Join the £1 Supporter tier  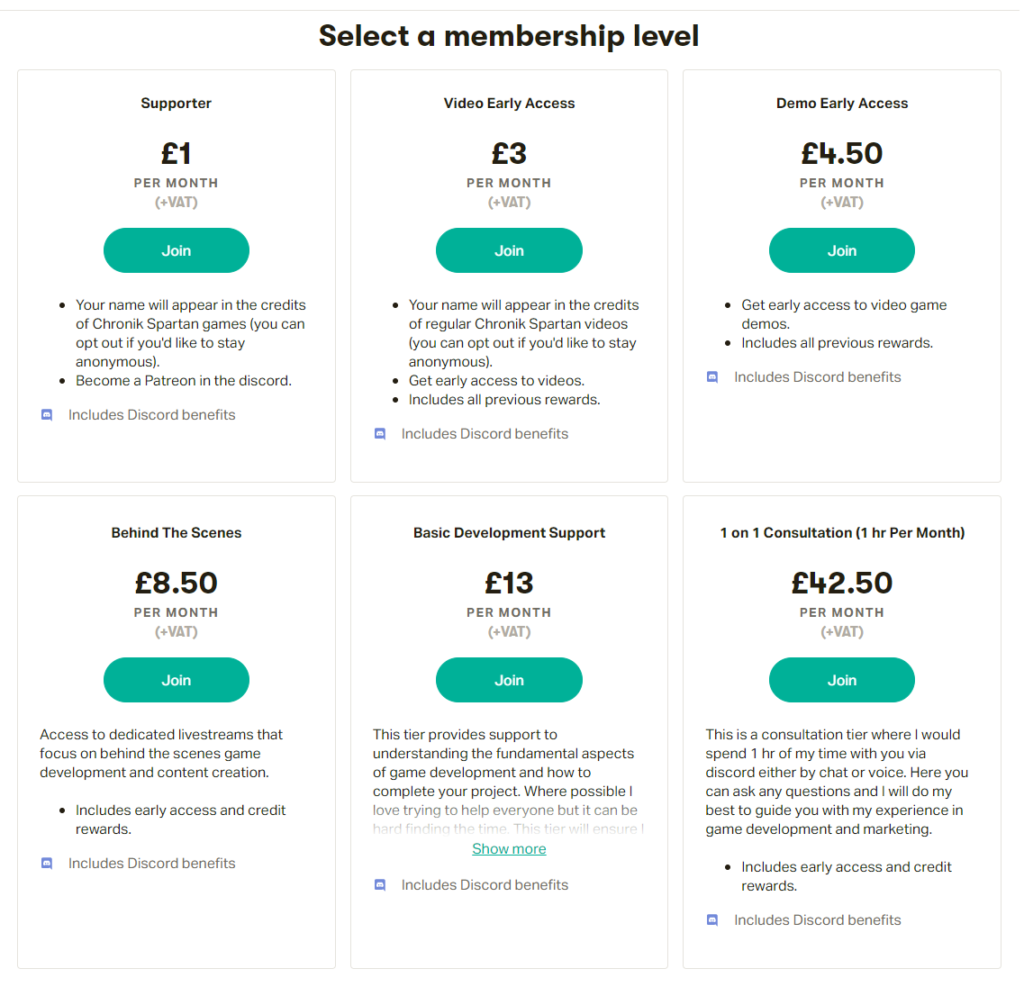click(x=176, y=251)
